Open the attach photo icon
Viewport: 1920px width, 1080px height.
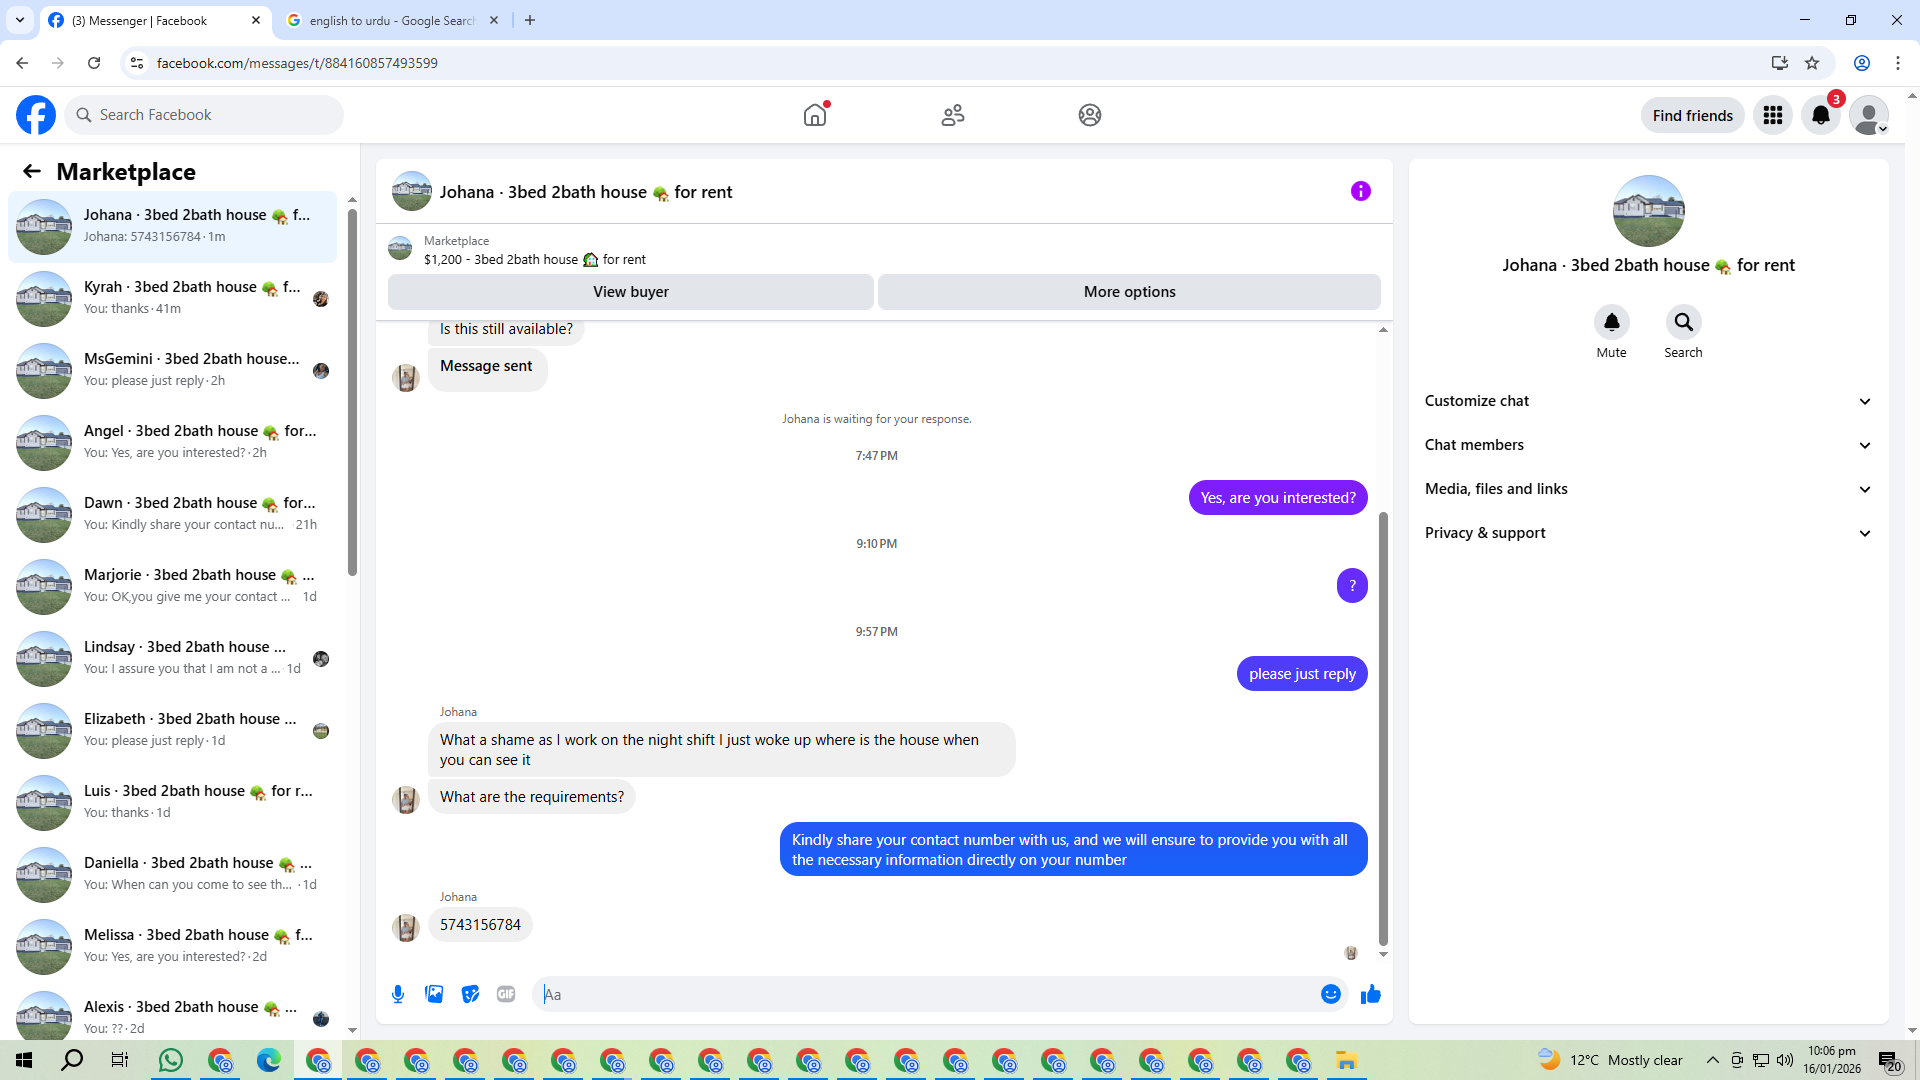pos(434,994)
